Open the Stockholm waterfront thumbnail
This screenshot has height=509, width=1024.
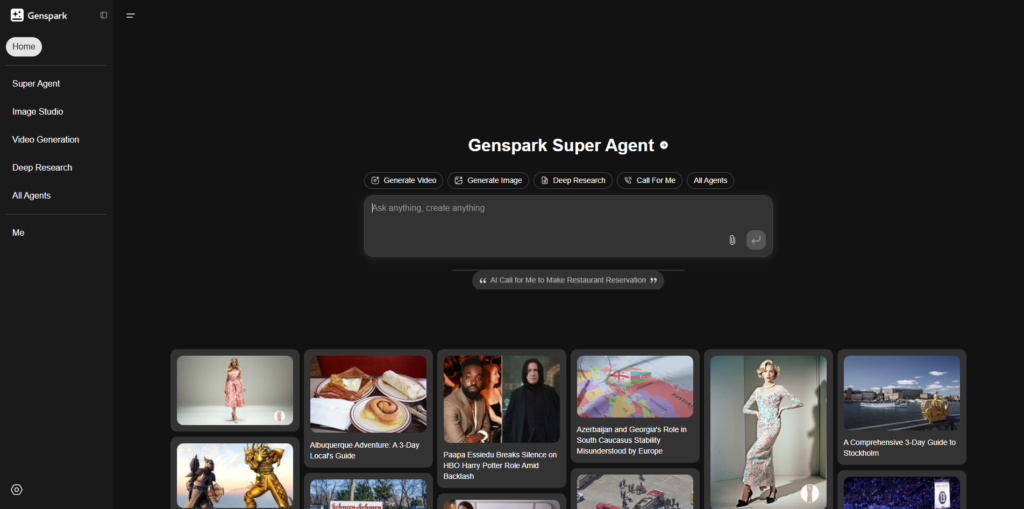pos(902,393)
